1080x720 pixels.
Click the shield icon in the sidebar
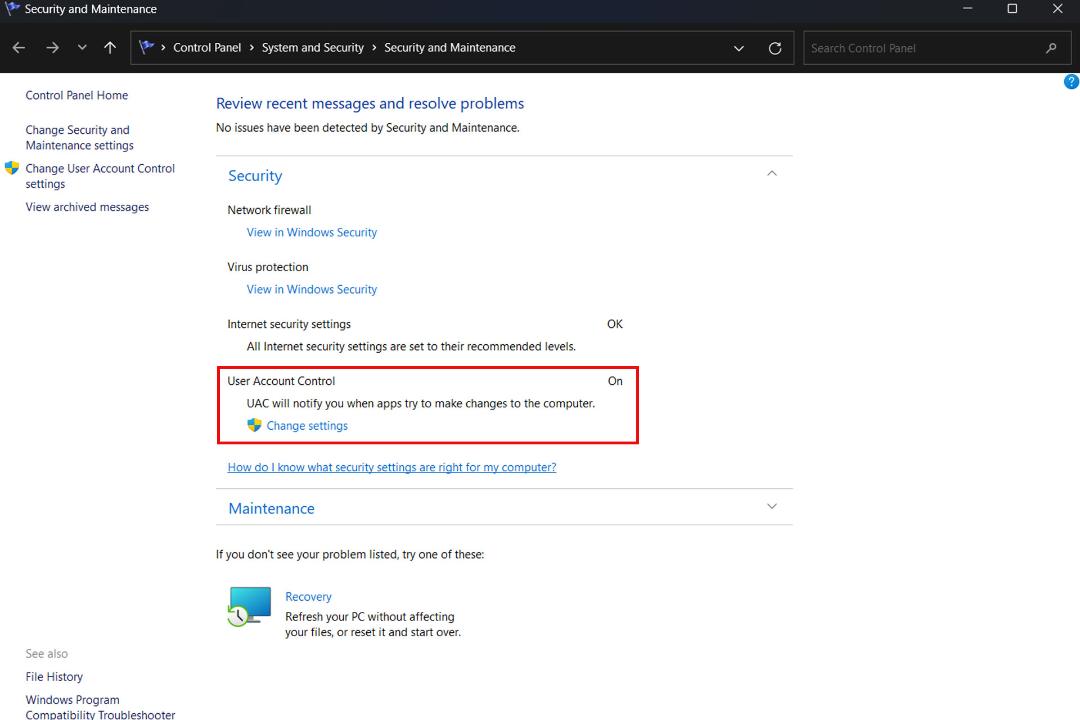coord(12,167)
